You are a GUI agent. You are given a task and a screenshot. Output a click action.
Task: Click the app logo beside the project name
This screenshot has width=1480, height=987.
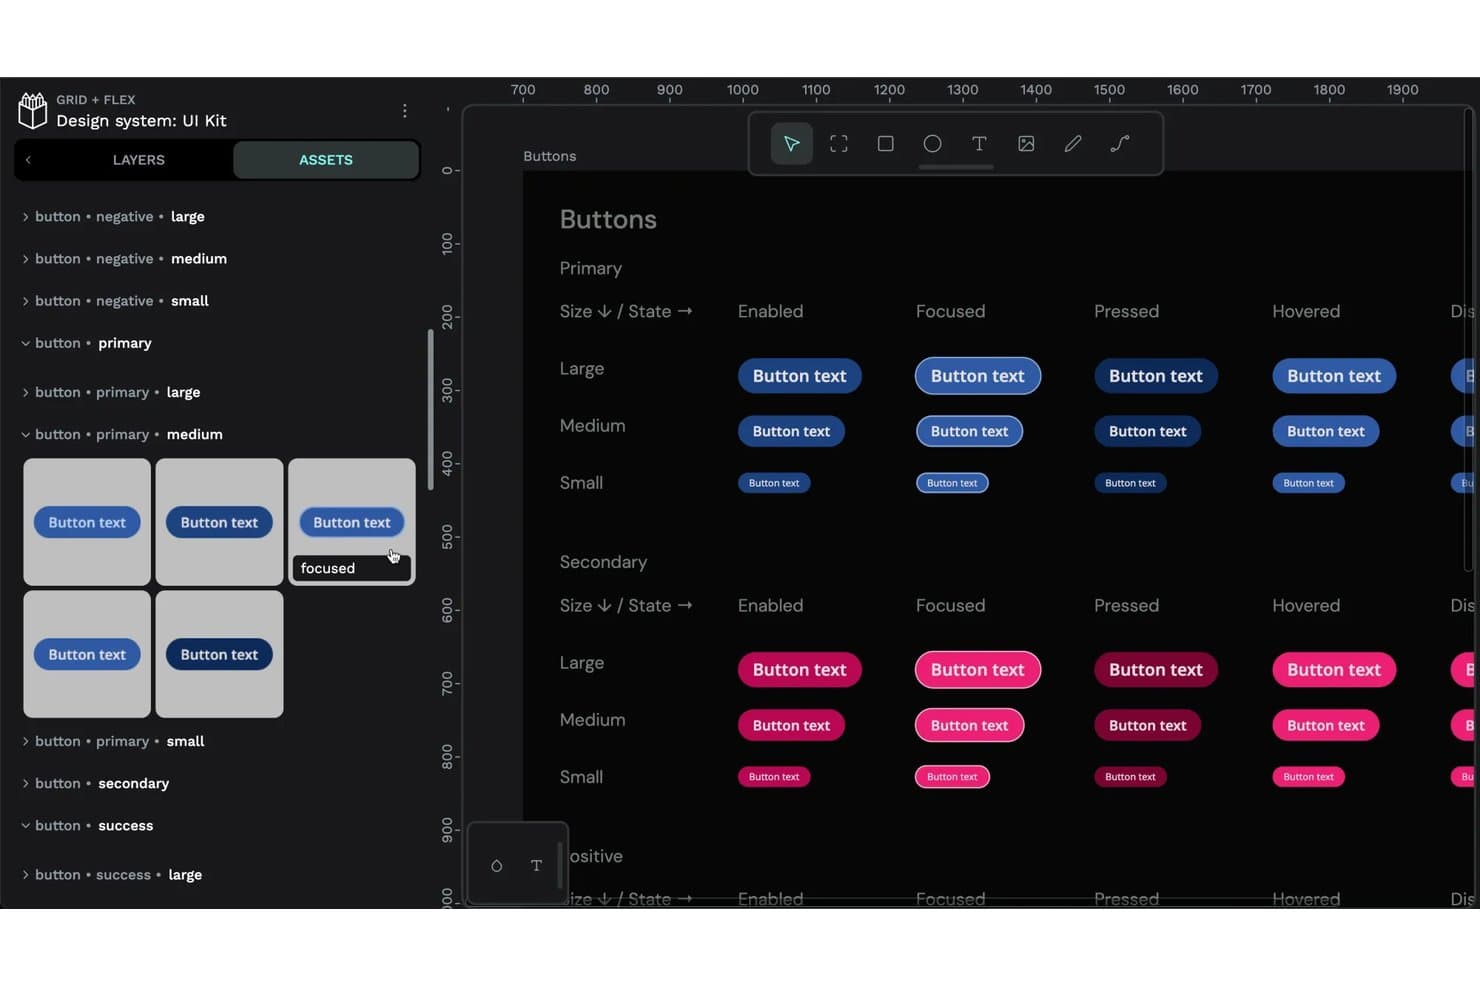(33, 110)
